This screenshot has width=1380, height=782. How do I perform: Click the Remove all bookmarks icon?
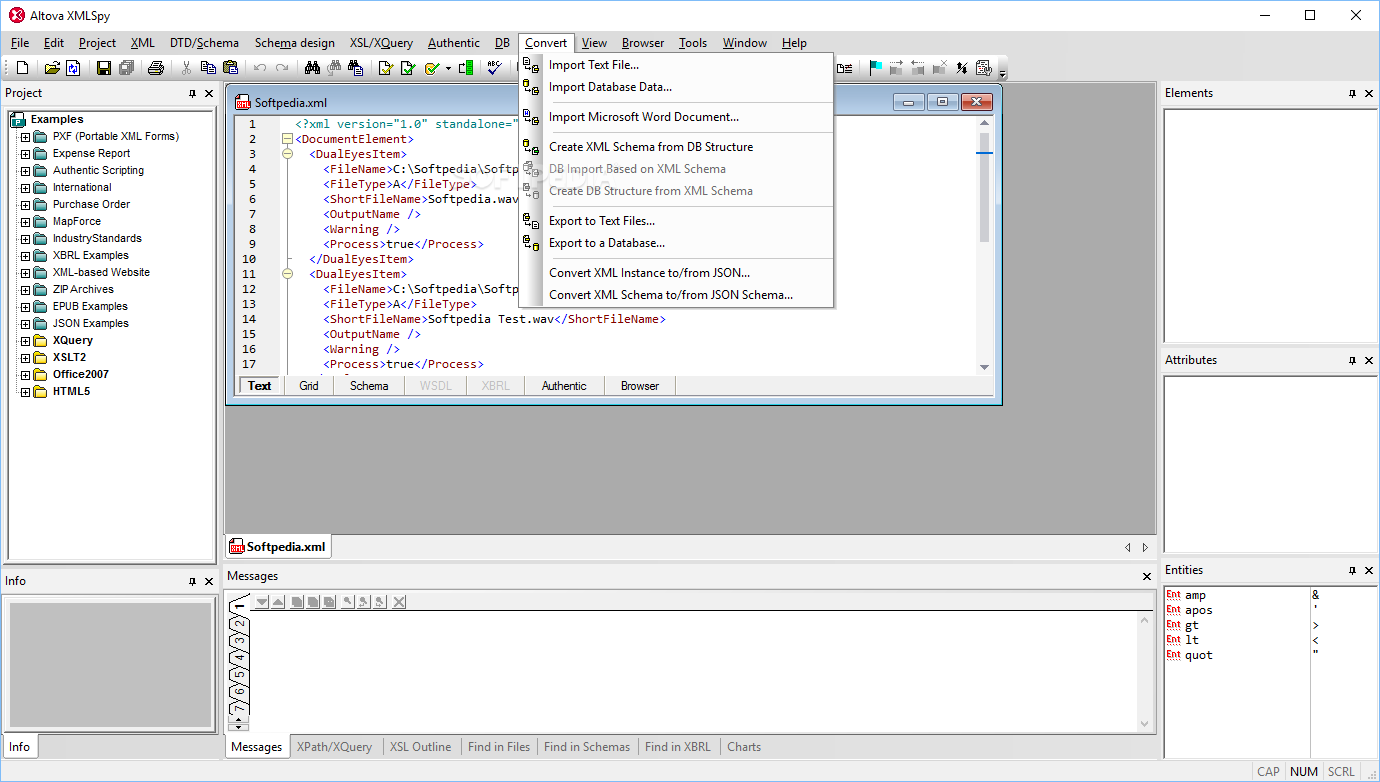pos(940,68)
